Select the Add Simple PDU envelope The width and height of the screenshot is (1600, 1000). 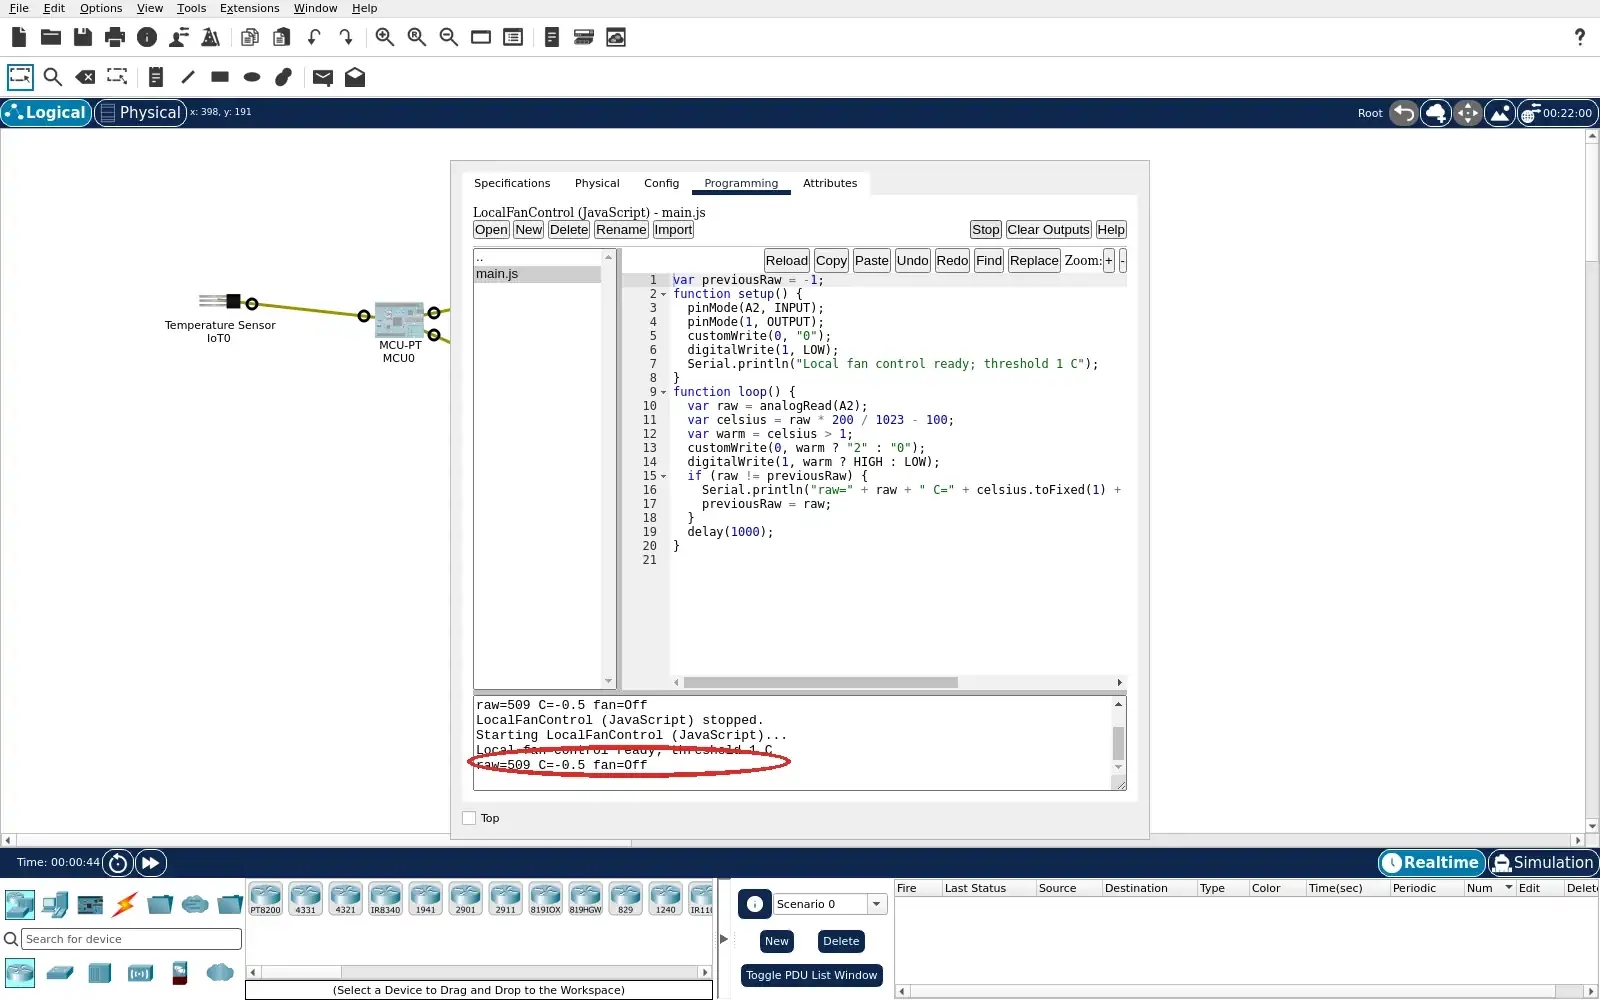pos(322,78)
